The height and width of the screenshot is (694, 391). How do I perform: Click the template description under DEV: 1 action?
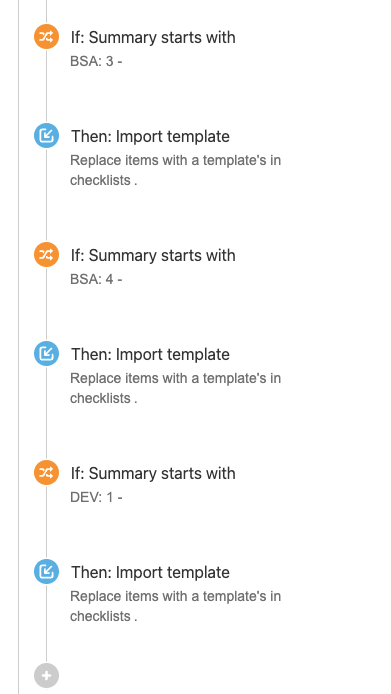(x=175, y=606)
